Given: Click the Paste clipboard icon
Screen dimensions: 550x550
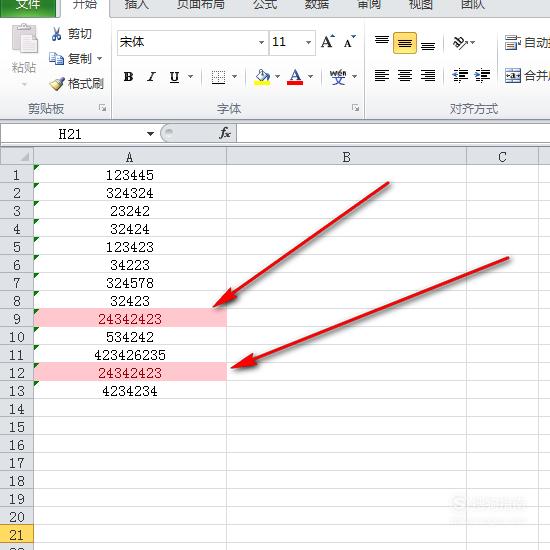Looking at the screenshot, I should (x=24, y=38).
